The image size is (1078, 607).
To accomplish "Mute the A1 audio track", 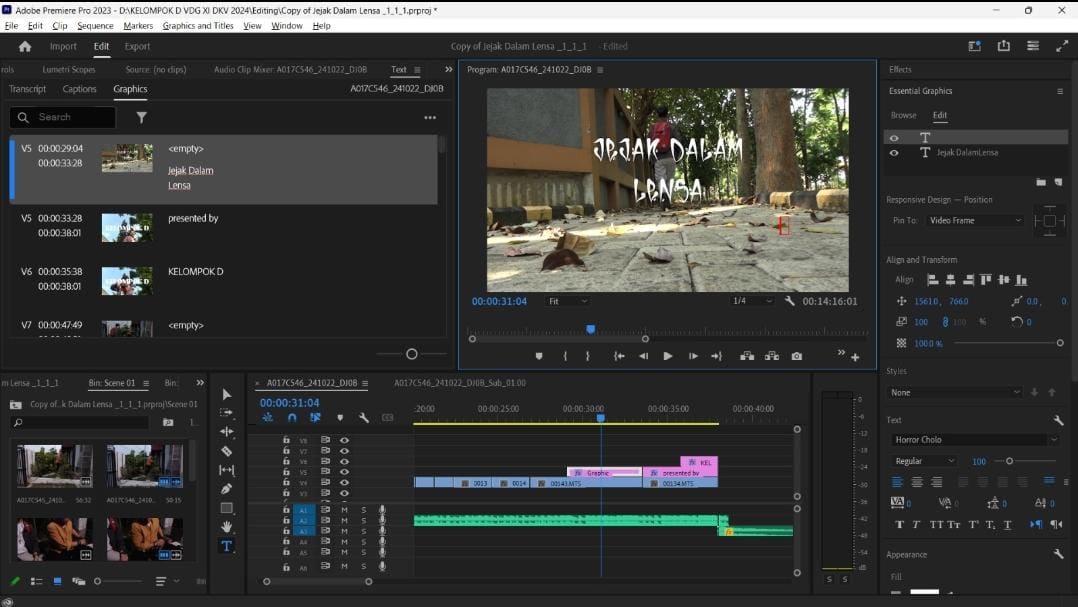I will (x=345, y=510).
